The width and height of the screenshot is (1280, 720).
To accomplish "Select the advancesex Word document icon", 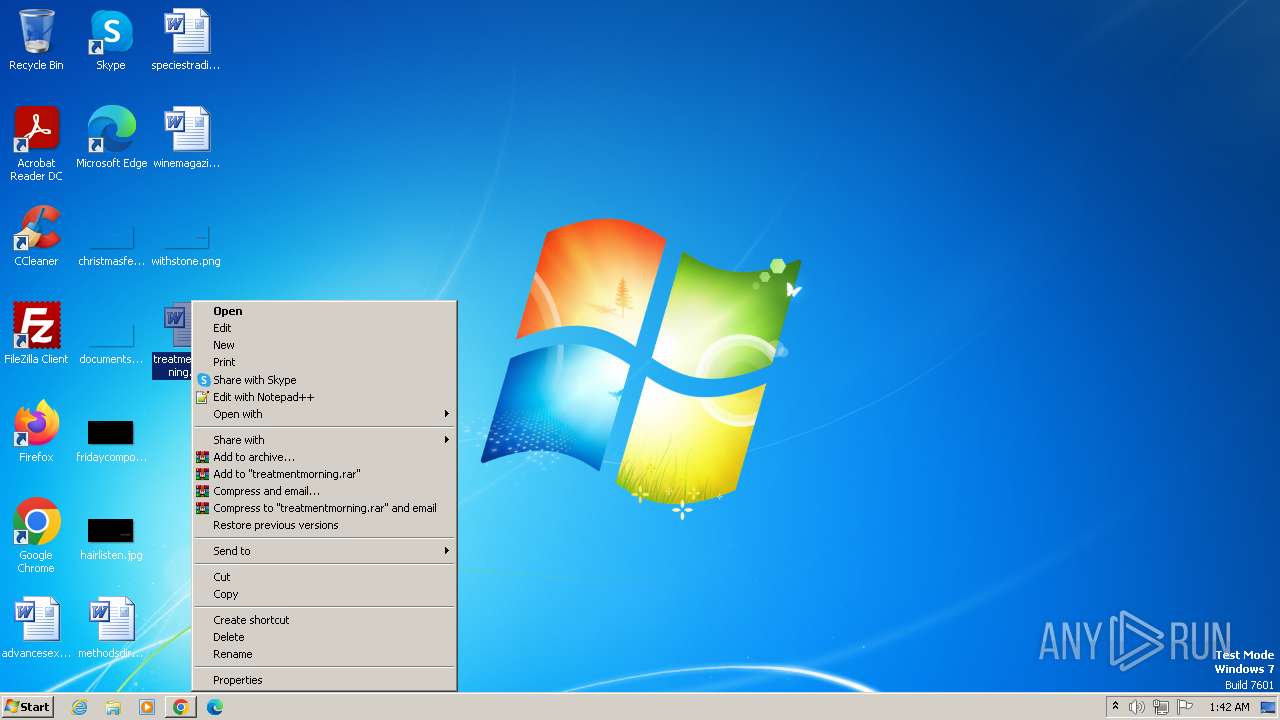I will [x=36, y=628].
